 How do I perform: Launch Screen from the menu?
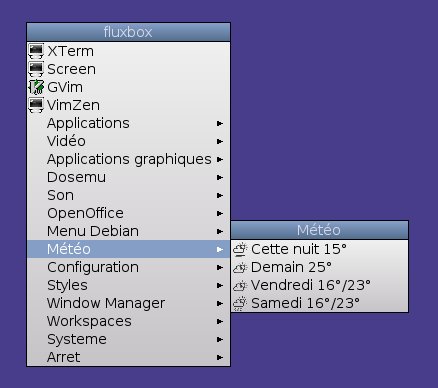[x=128, y=69]
